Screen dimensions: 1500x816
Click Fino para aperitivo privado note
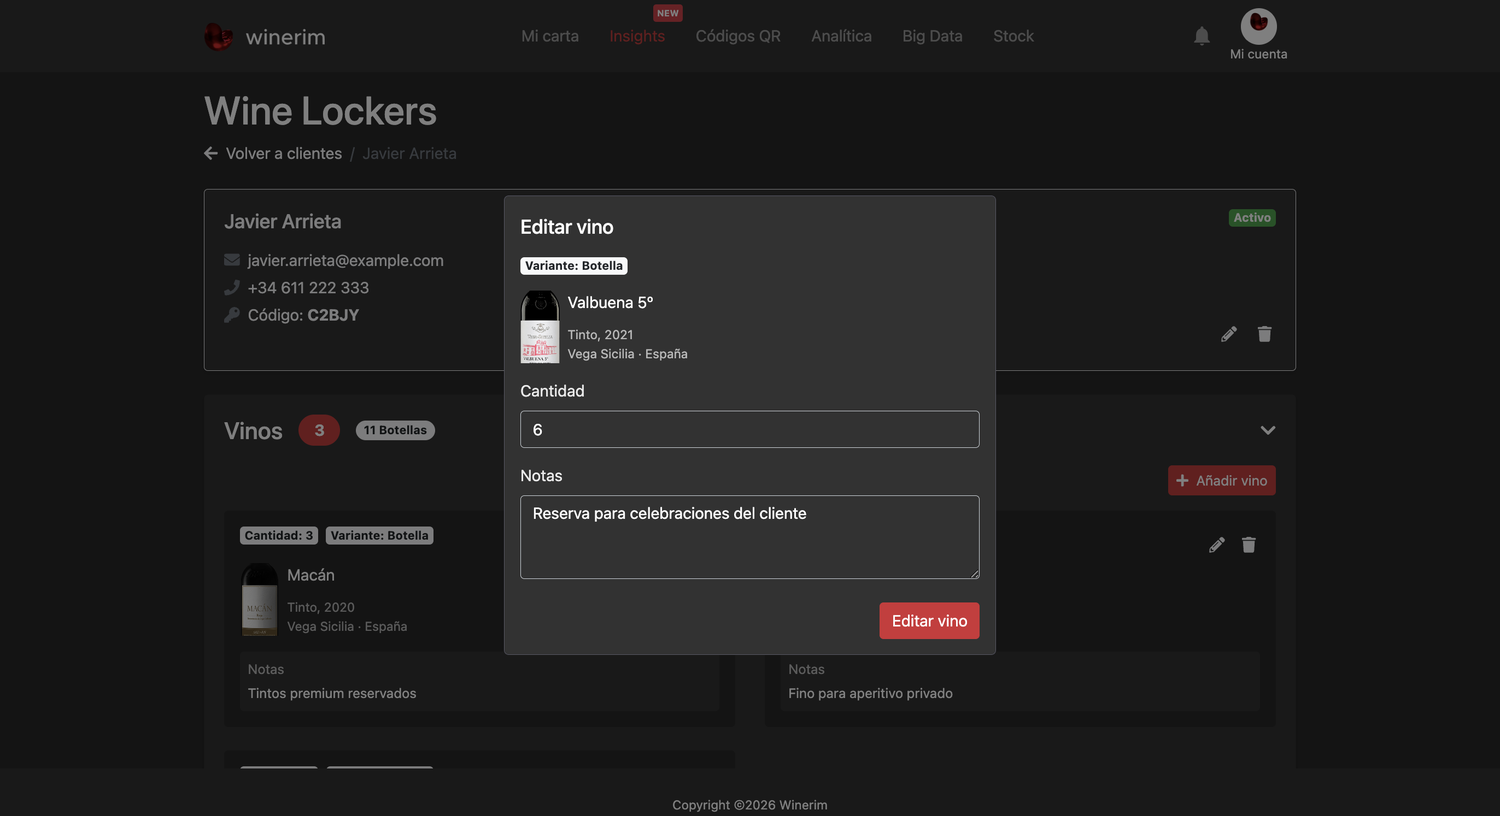pyautogui.click(x=870, y=693)
